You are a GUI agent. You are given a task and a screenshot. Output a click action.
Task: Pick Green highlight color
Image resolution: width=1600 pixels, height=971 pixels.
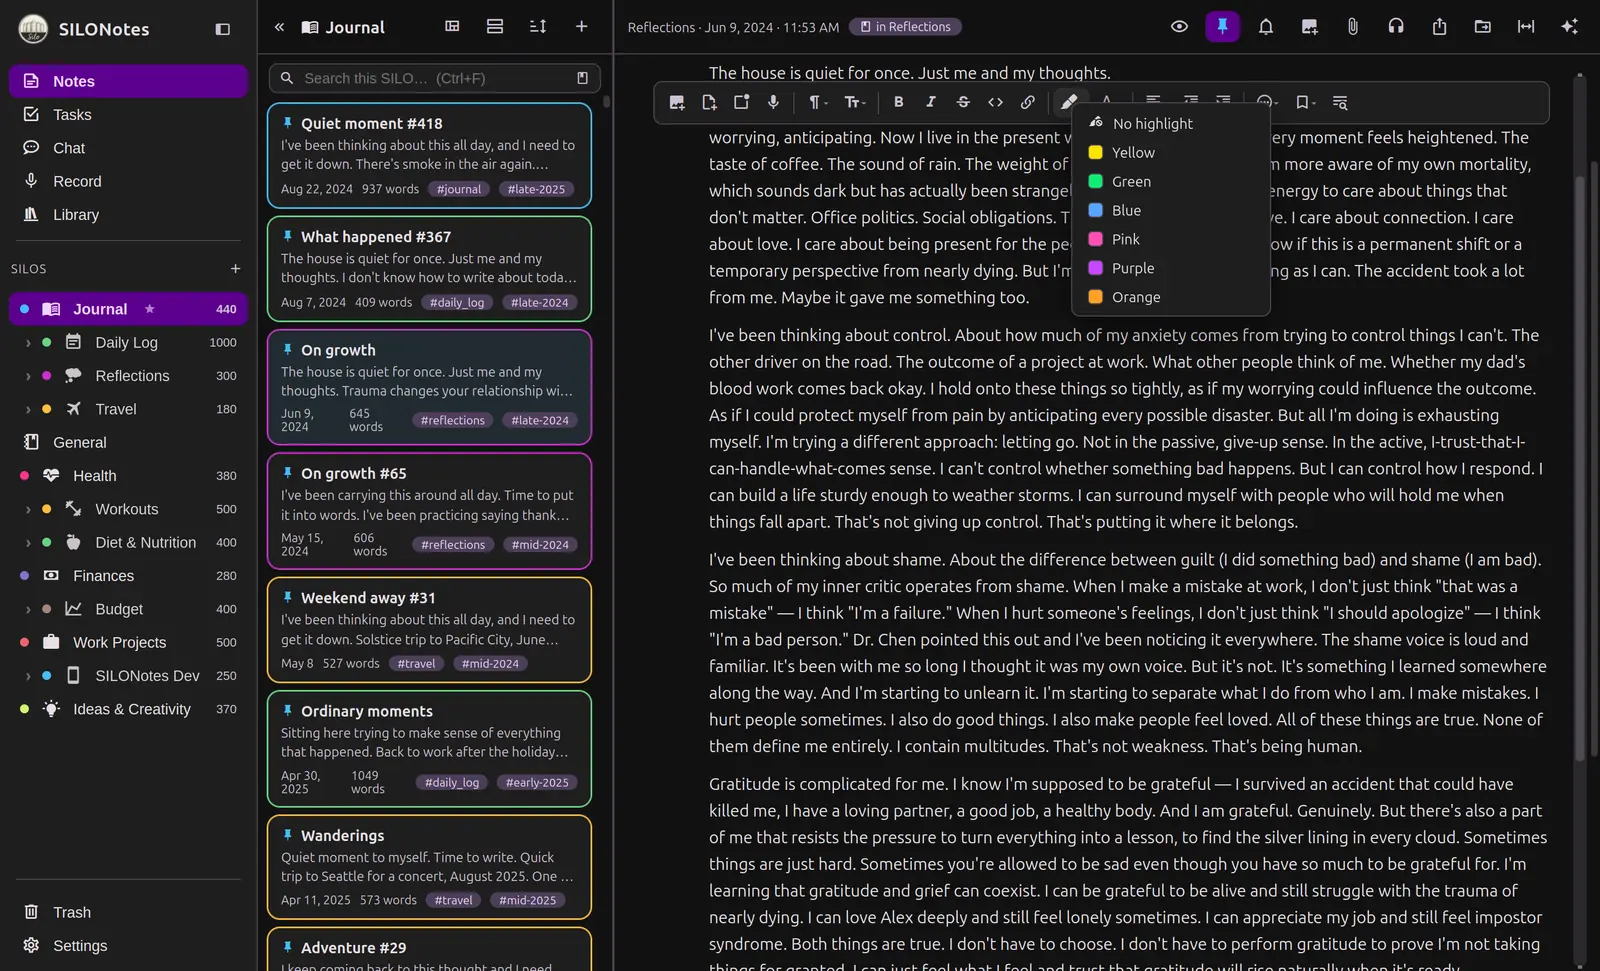click(x=1171, y=182)
